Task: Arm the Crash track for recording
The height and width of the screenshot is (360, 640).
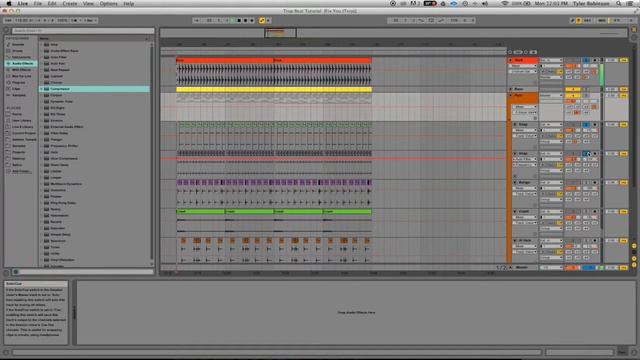Action: [x=595, y=211]
